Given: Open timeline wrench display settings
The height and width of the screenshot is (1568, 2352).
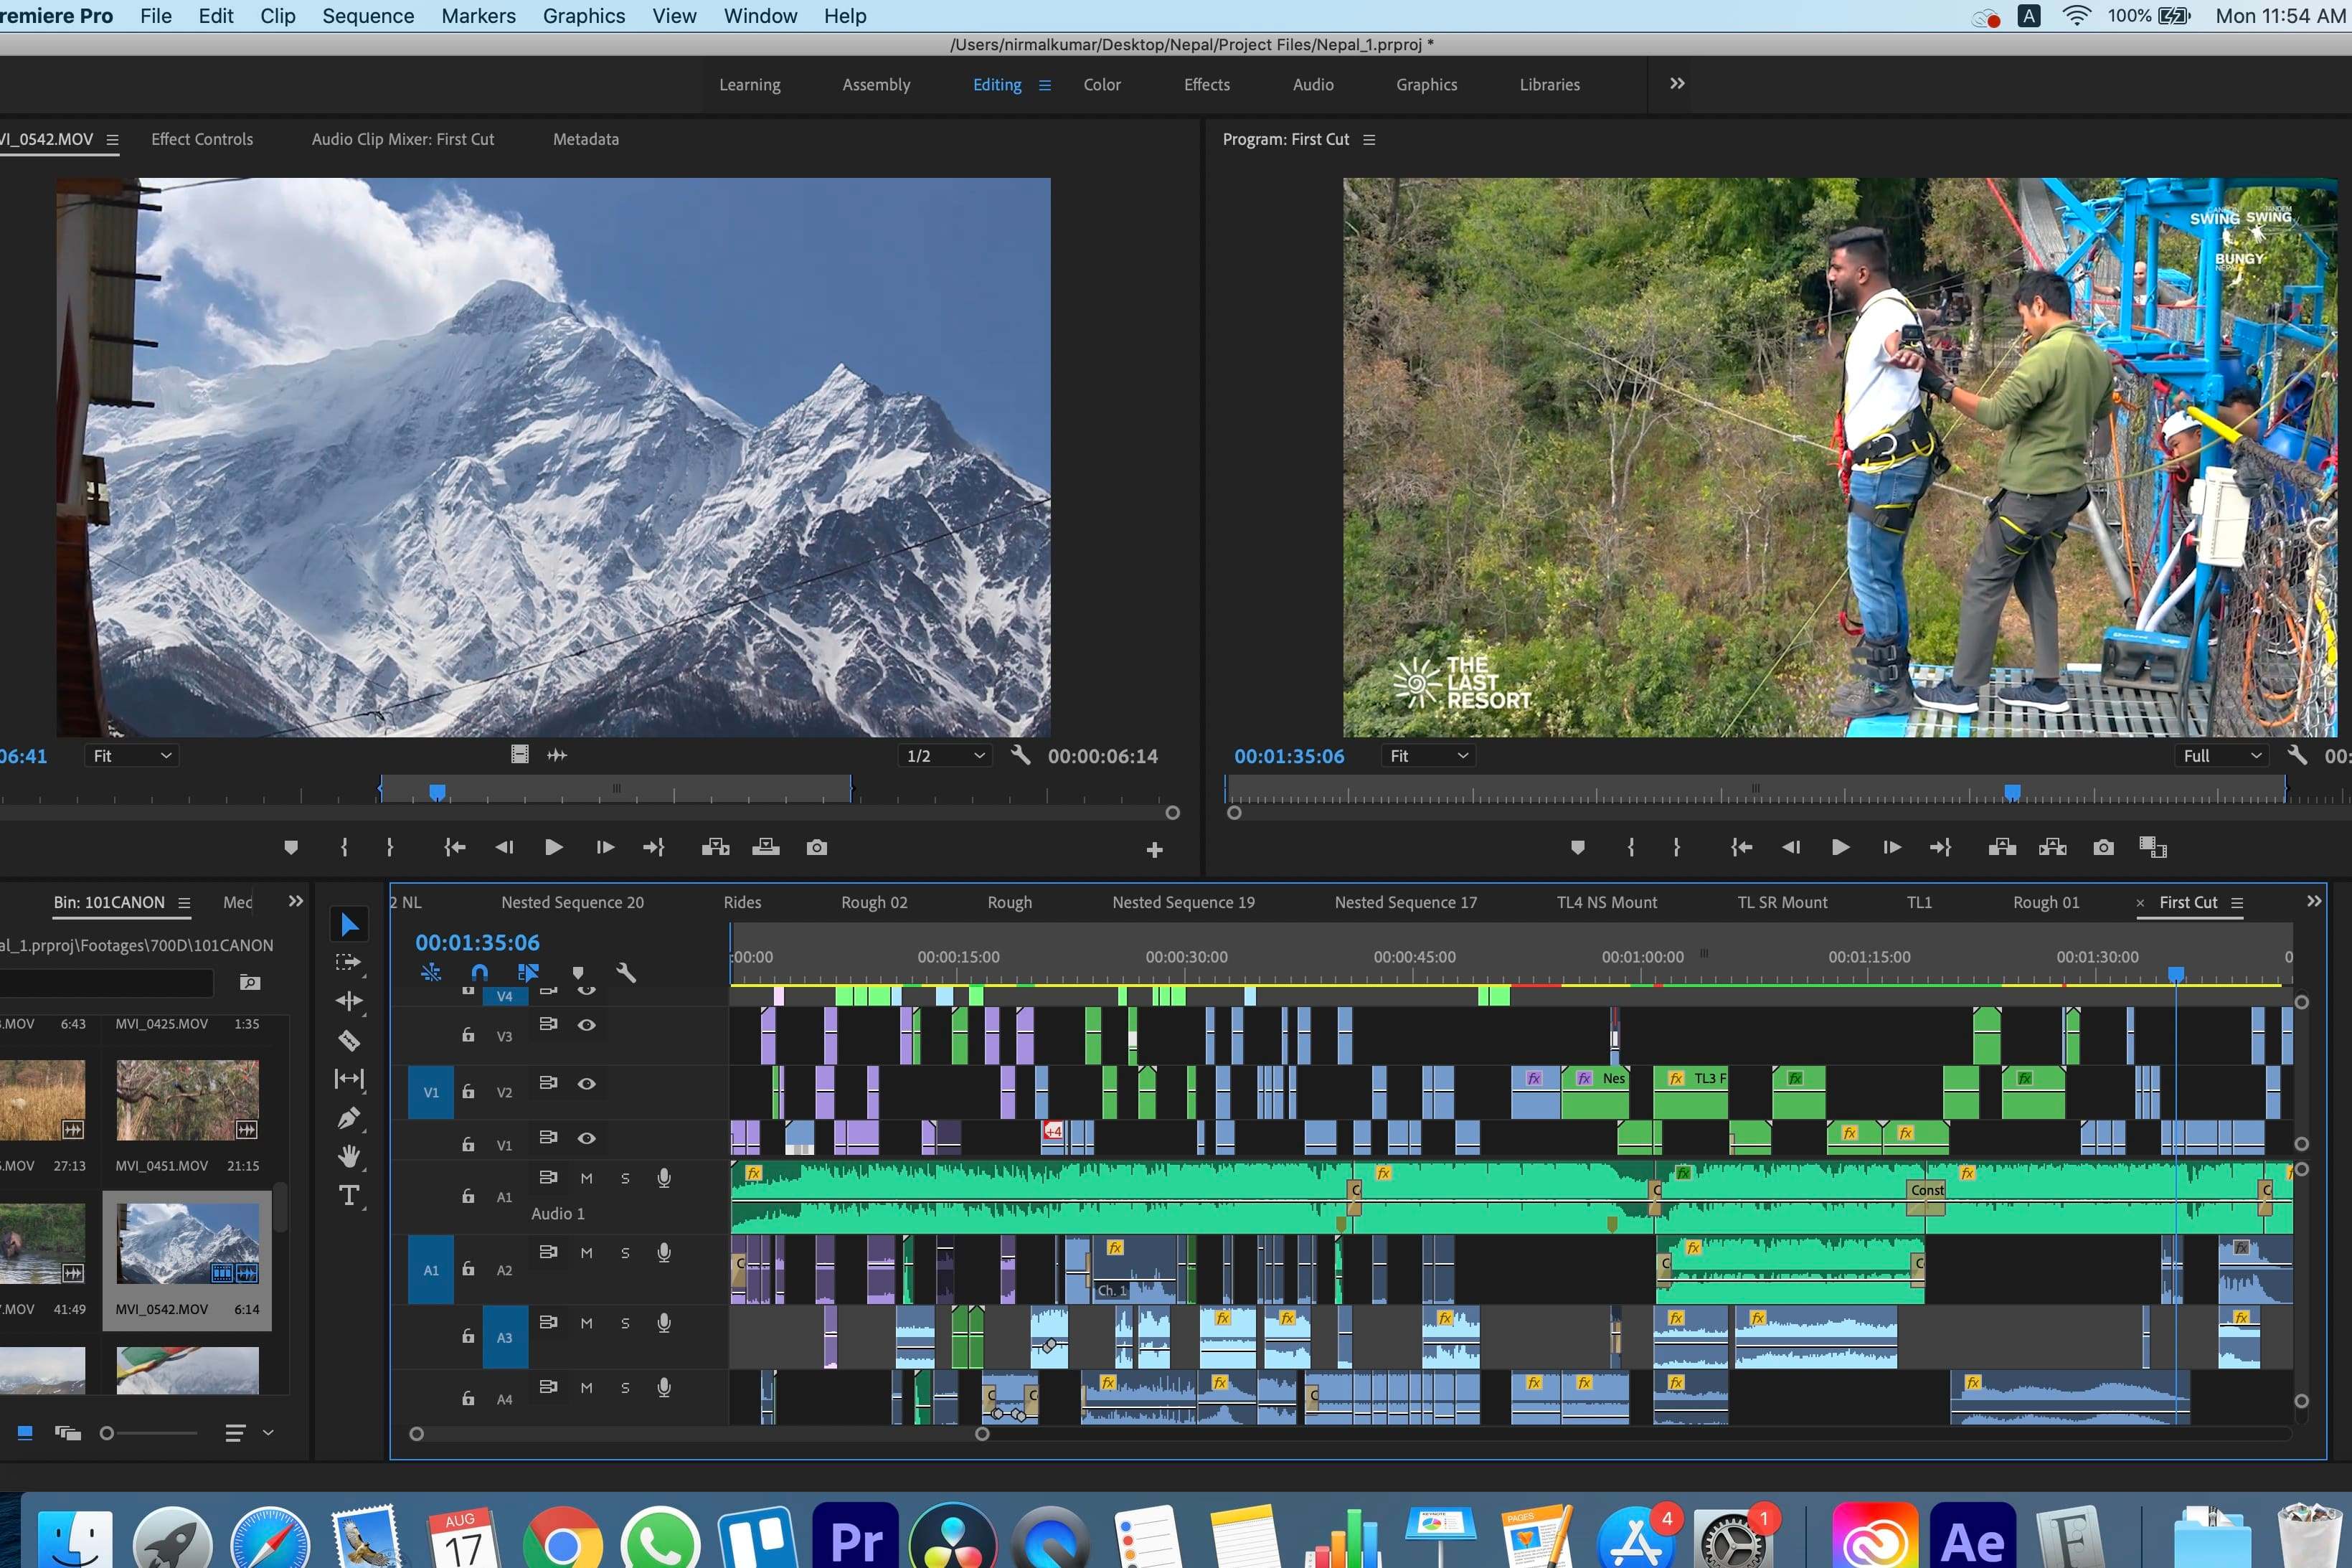Looking at the screenshot, I should (626, 972).
